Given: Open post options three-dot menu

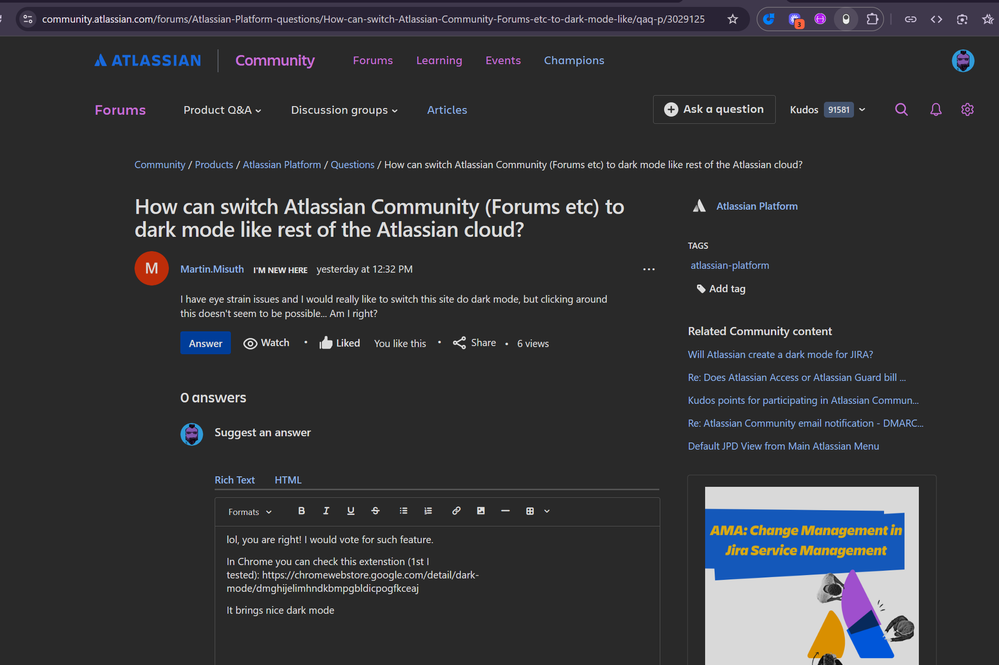Looking at the screenshot, I should [x=649, y=269].
